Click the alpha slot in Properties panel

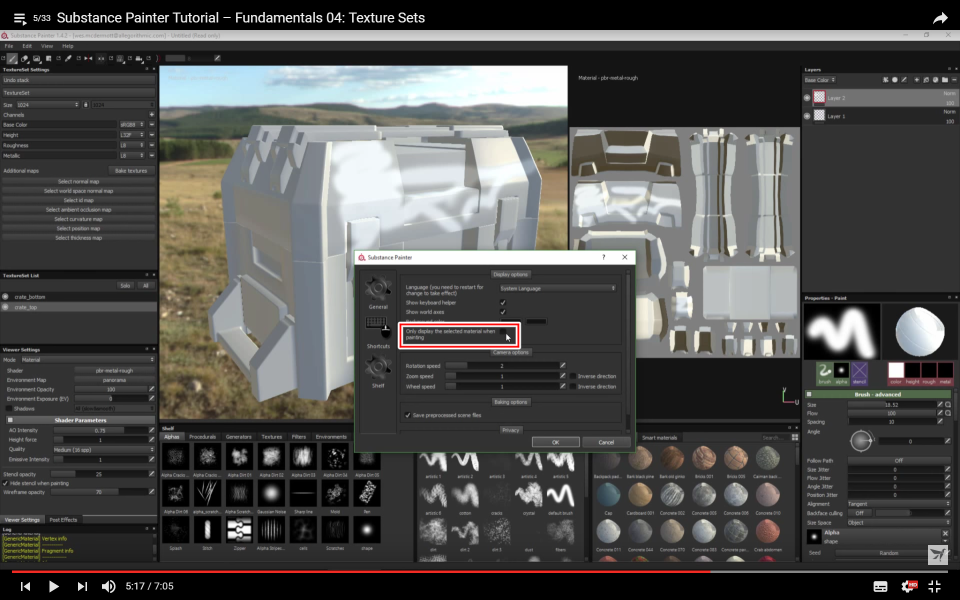tap(841, 372)
